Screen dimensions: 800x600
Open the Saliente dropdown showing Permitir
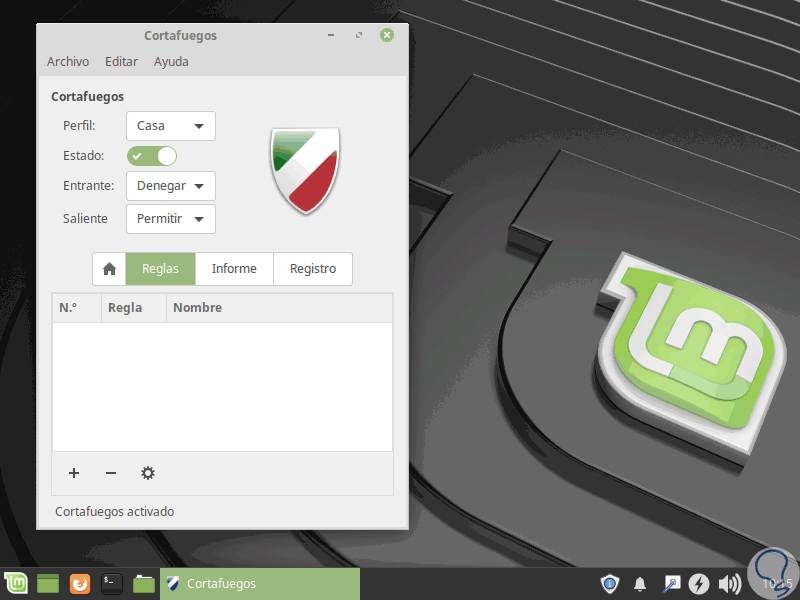pyautogui.click(x=171, y=219)
